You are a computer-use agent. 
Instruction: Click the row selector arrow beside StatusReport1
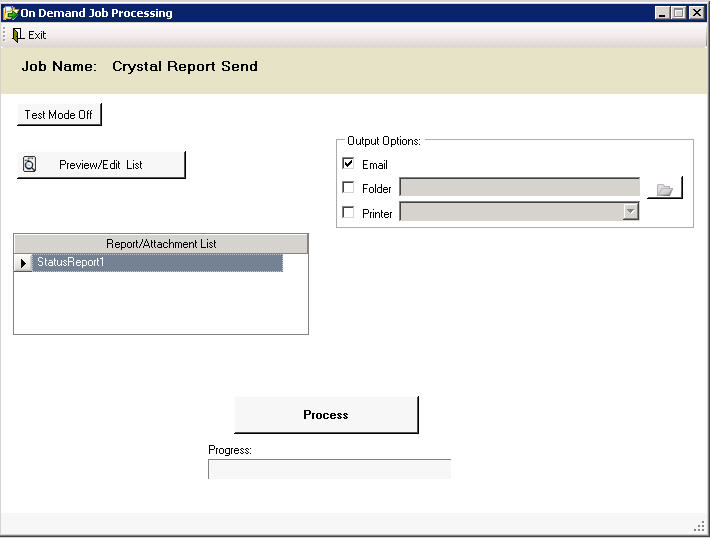(x=24, y=263)
